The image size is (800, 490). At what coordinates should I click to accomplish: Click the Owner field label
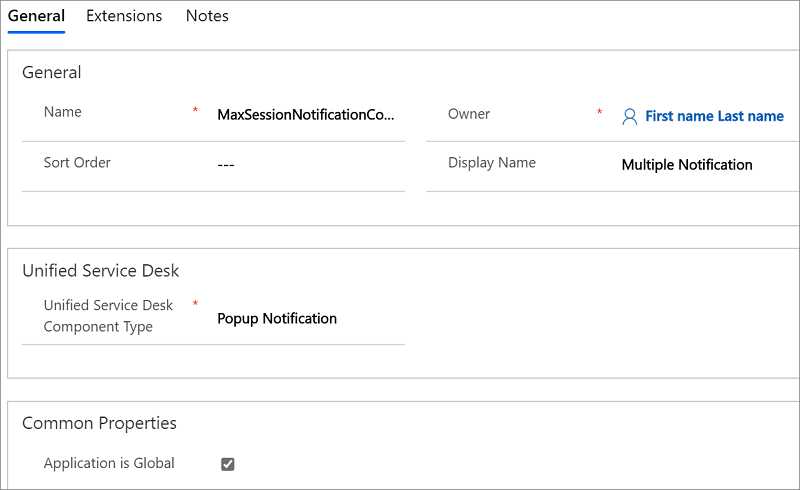469,114
